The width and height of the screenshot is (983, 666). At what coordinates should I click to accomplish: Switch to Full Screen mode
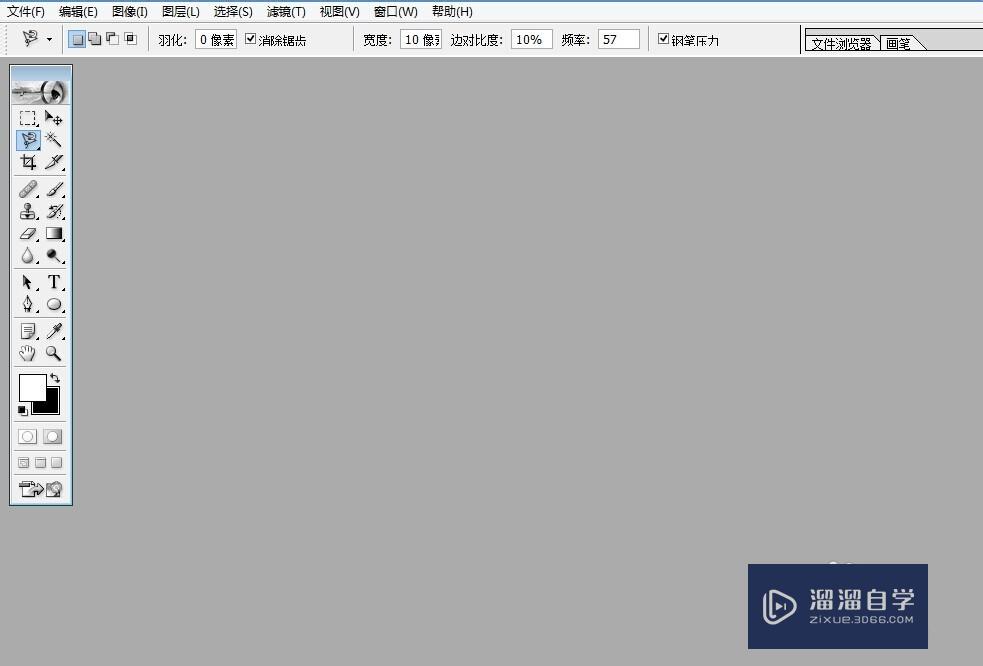coord(57,463)
